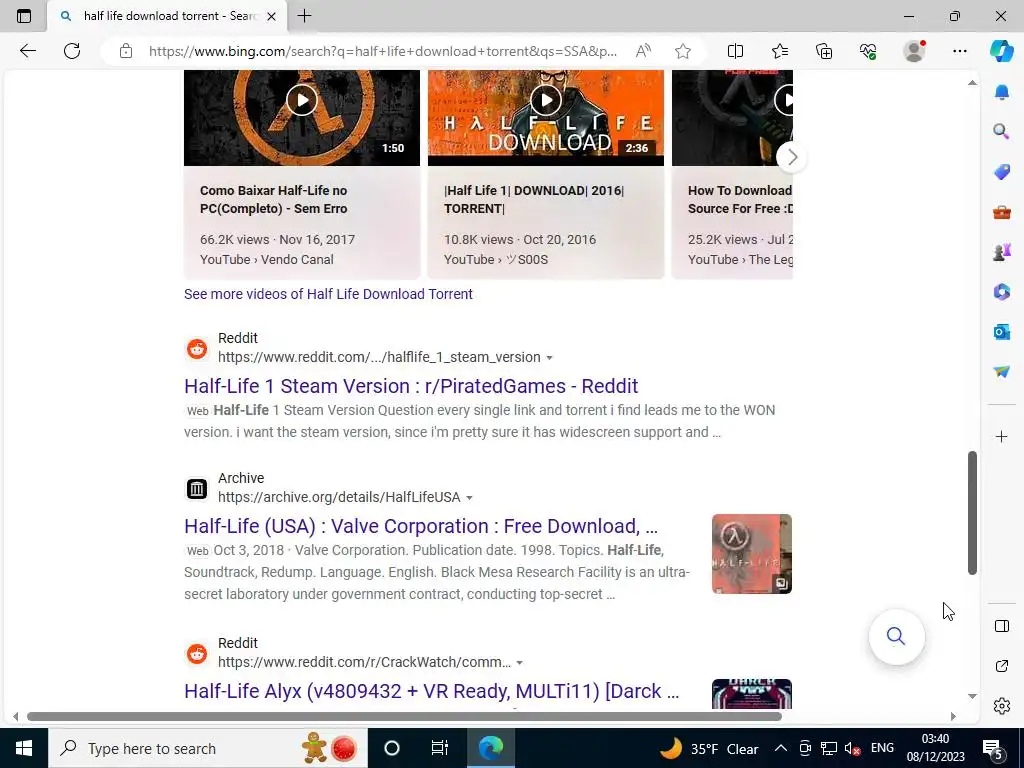Image resolution: width=1024 pixels, height=768 pixels.
Task: Click Half-Life USA cover thumbnail
Action: [752, 554]
